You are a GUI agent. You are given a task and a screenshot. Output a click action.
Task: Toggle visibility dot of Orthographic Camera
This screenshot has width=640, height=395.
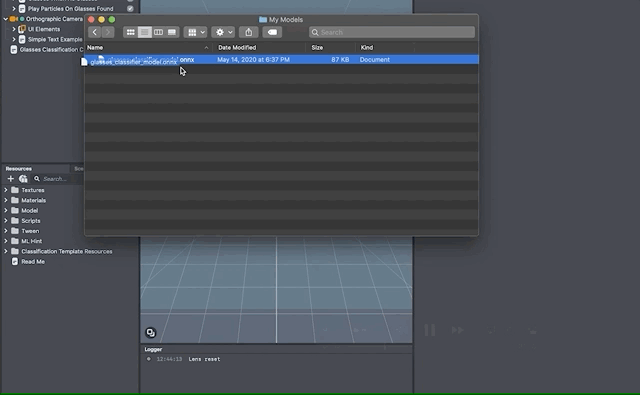(22, 19)
